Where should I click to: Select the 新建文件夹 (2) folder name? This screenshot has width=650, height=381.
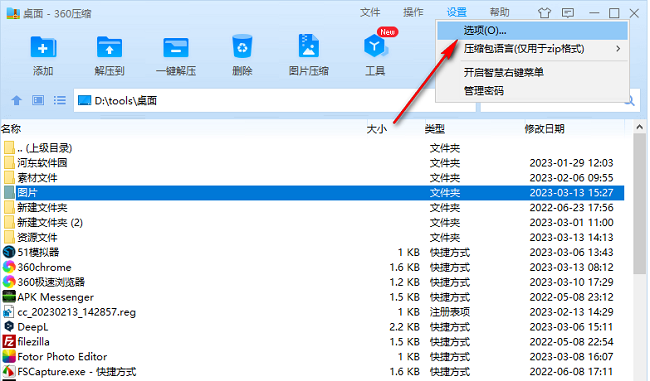(x=50, y=222)
